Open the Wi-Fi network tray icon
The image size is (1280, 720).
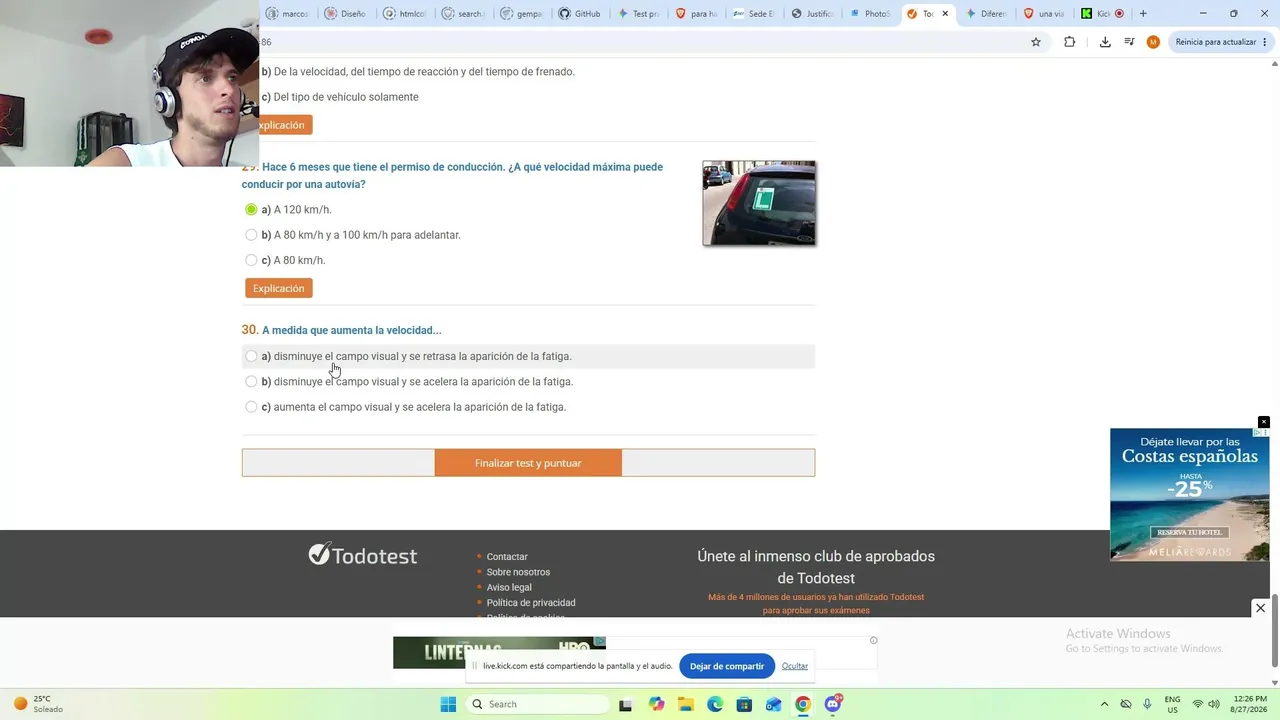point(1198,704)
